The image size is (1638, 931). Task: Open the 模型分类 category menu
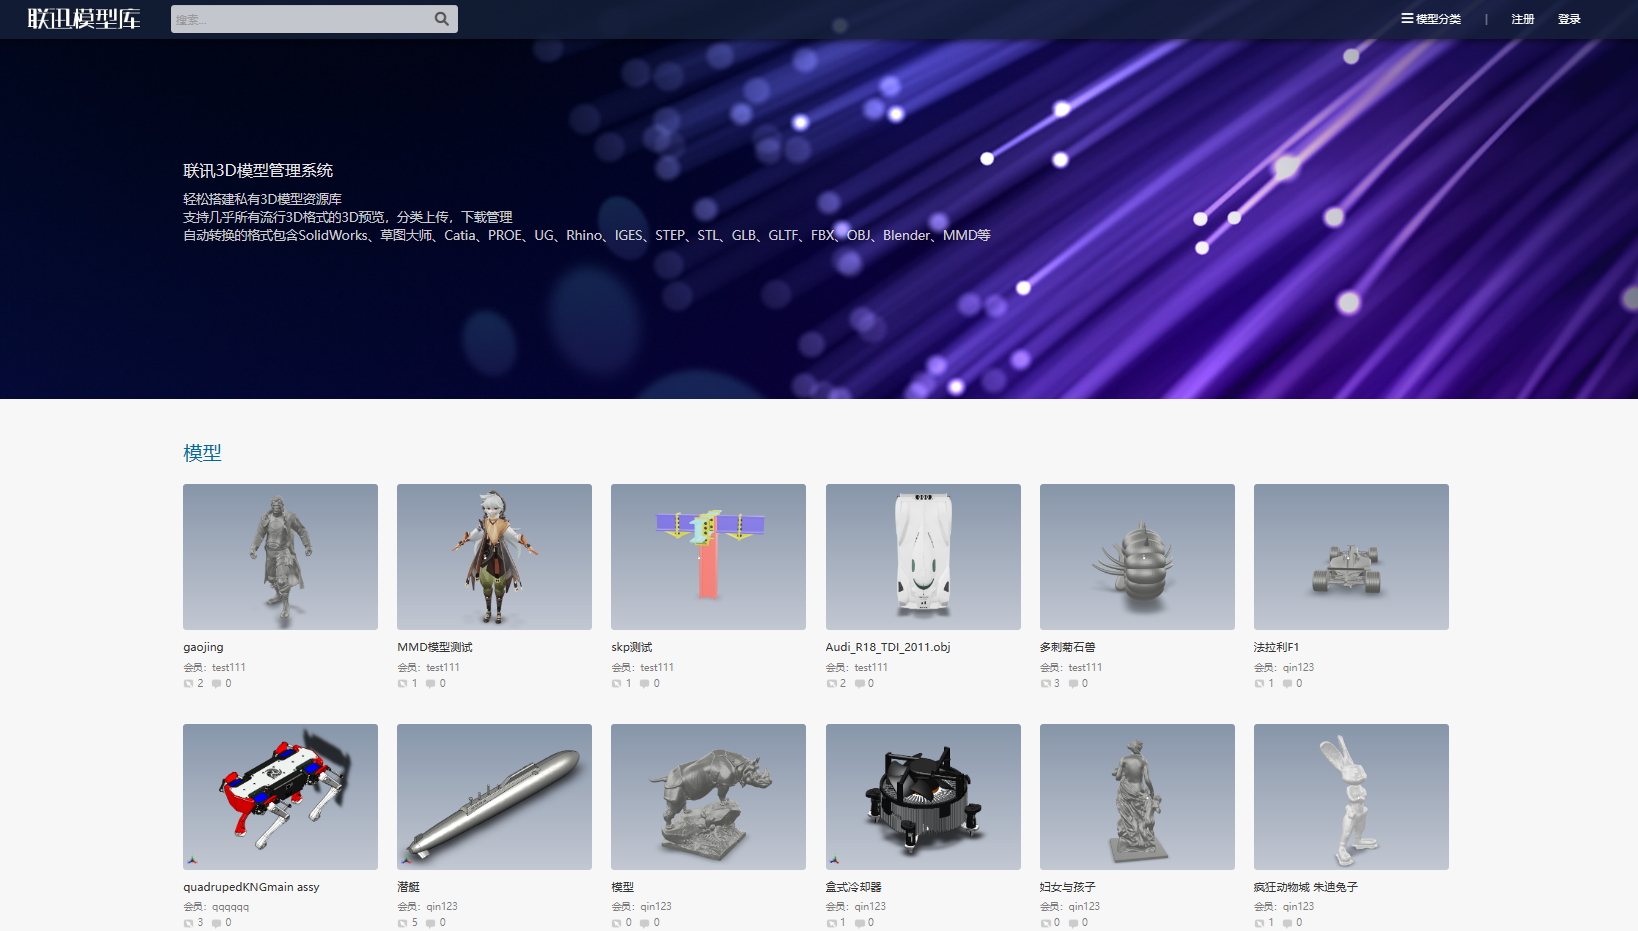pyautogui.click(x=1431, y=19)
